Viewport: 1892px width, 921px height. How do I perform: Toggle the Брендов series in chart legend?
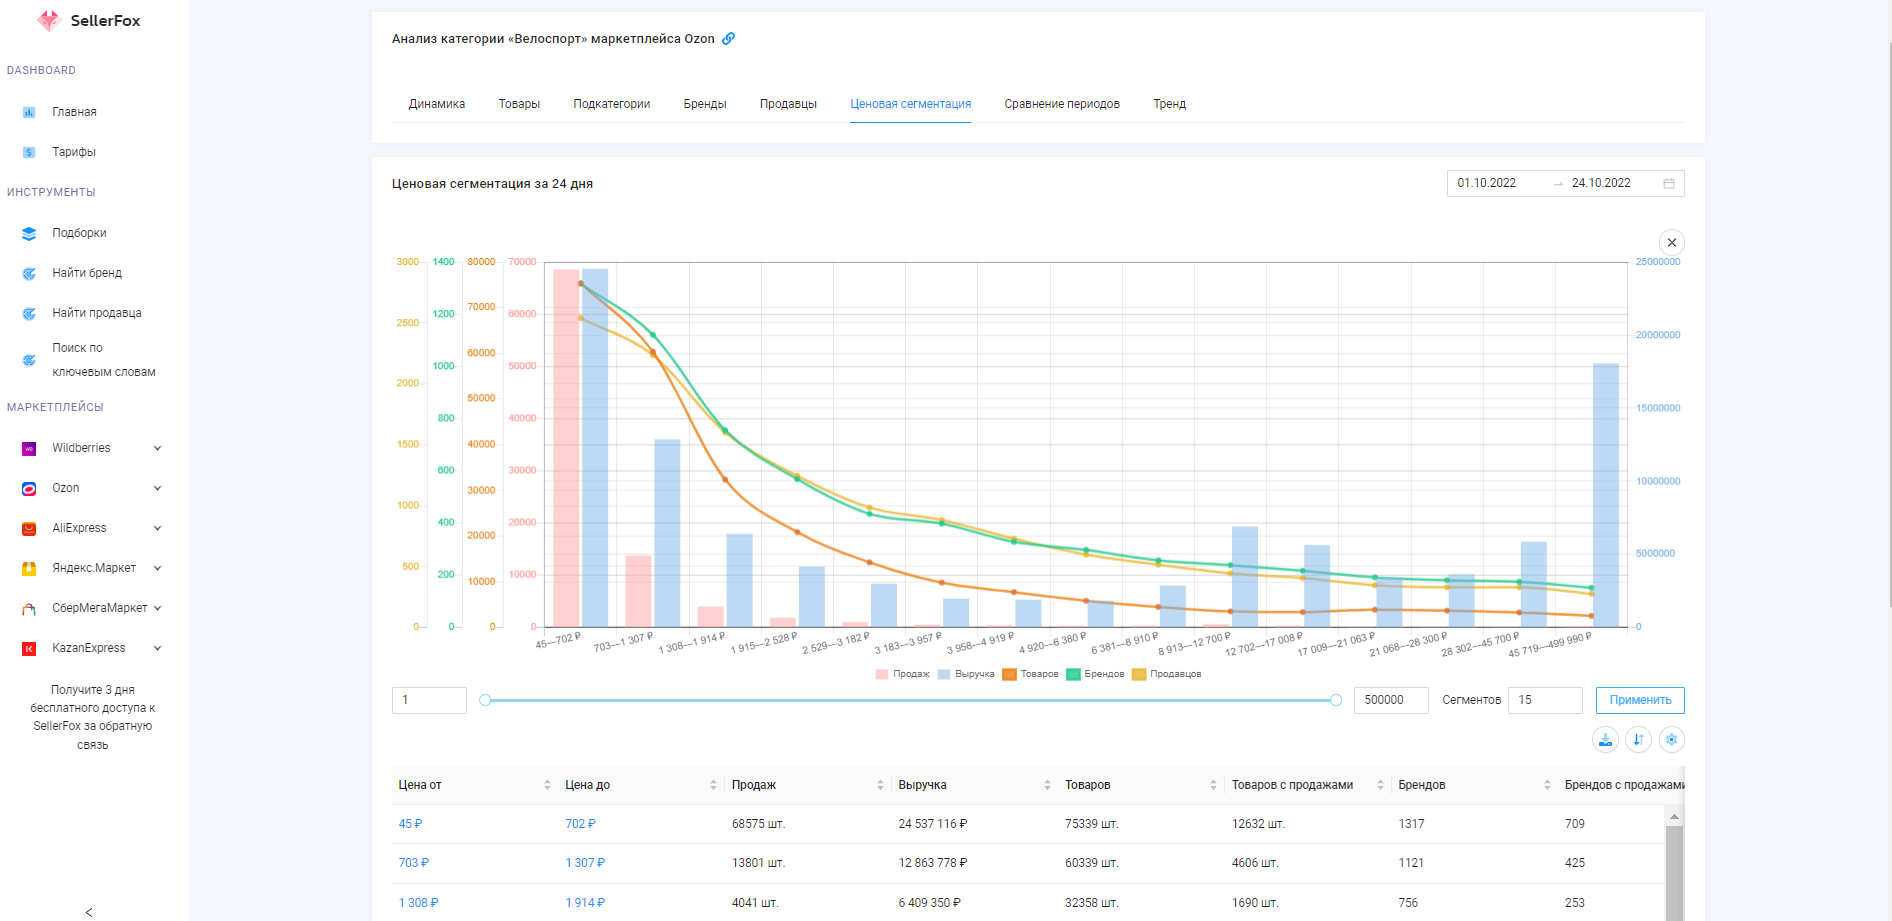(1095, 674)
